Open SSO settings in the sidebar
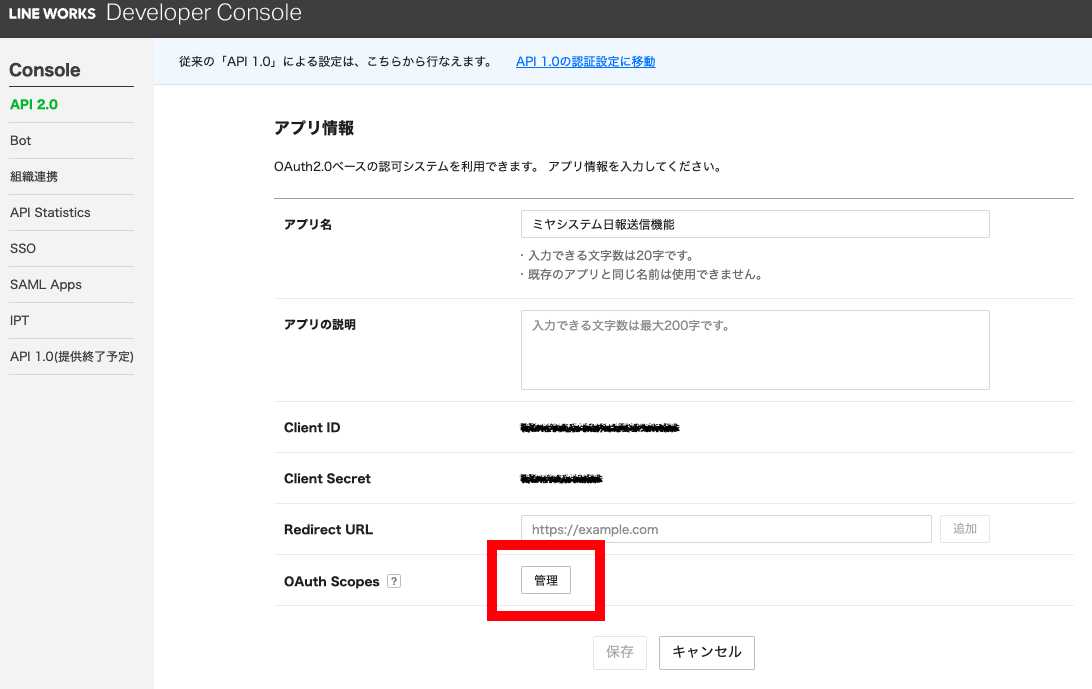 (23, 249)
